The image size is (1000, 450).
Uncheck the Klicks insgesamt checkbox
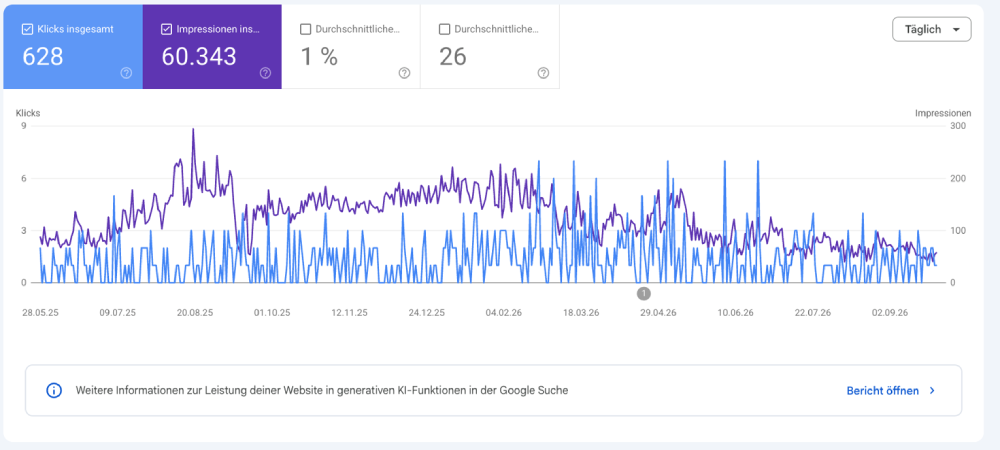[x=27, y=29]
